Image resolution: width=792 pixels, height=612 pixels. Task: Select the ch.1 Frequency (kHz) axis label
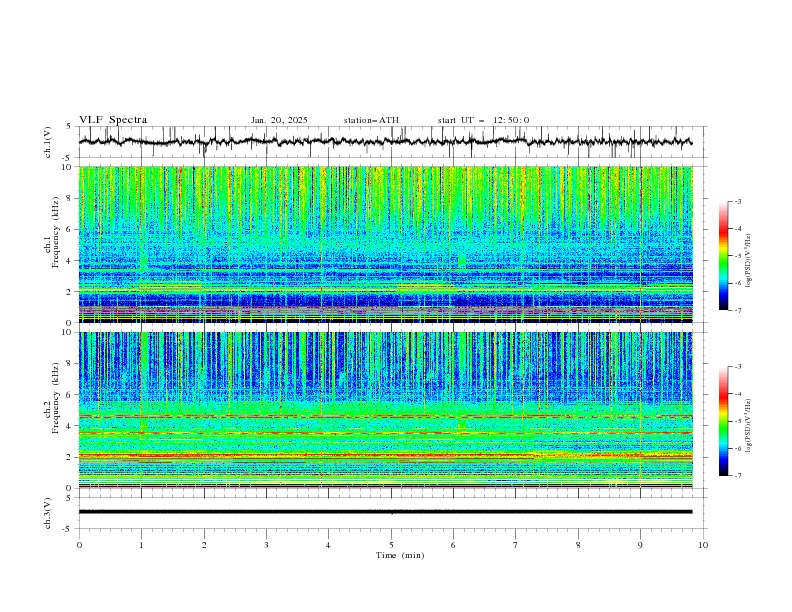[x=52, y=233]
